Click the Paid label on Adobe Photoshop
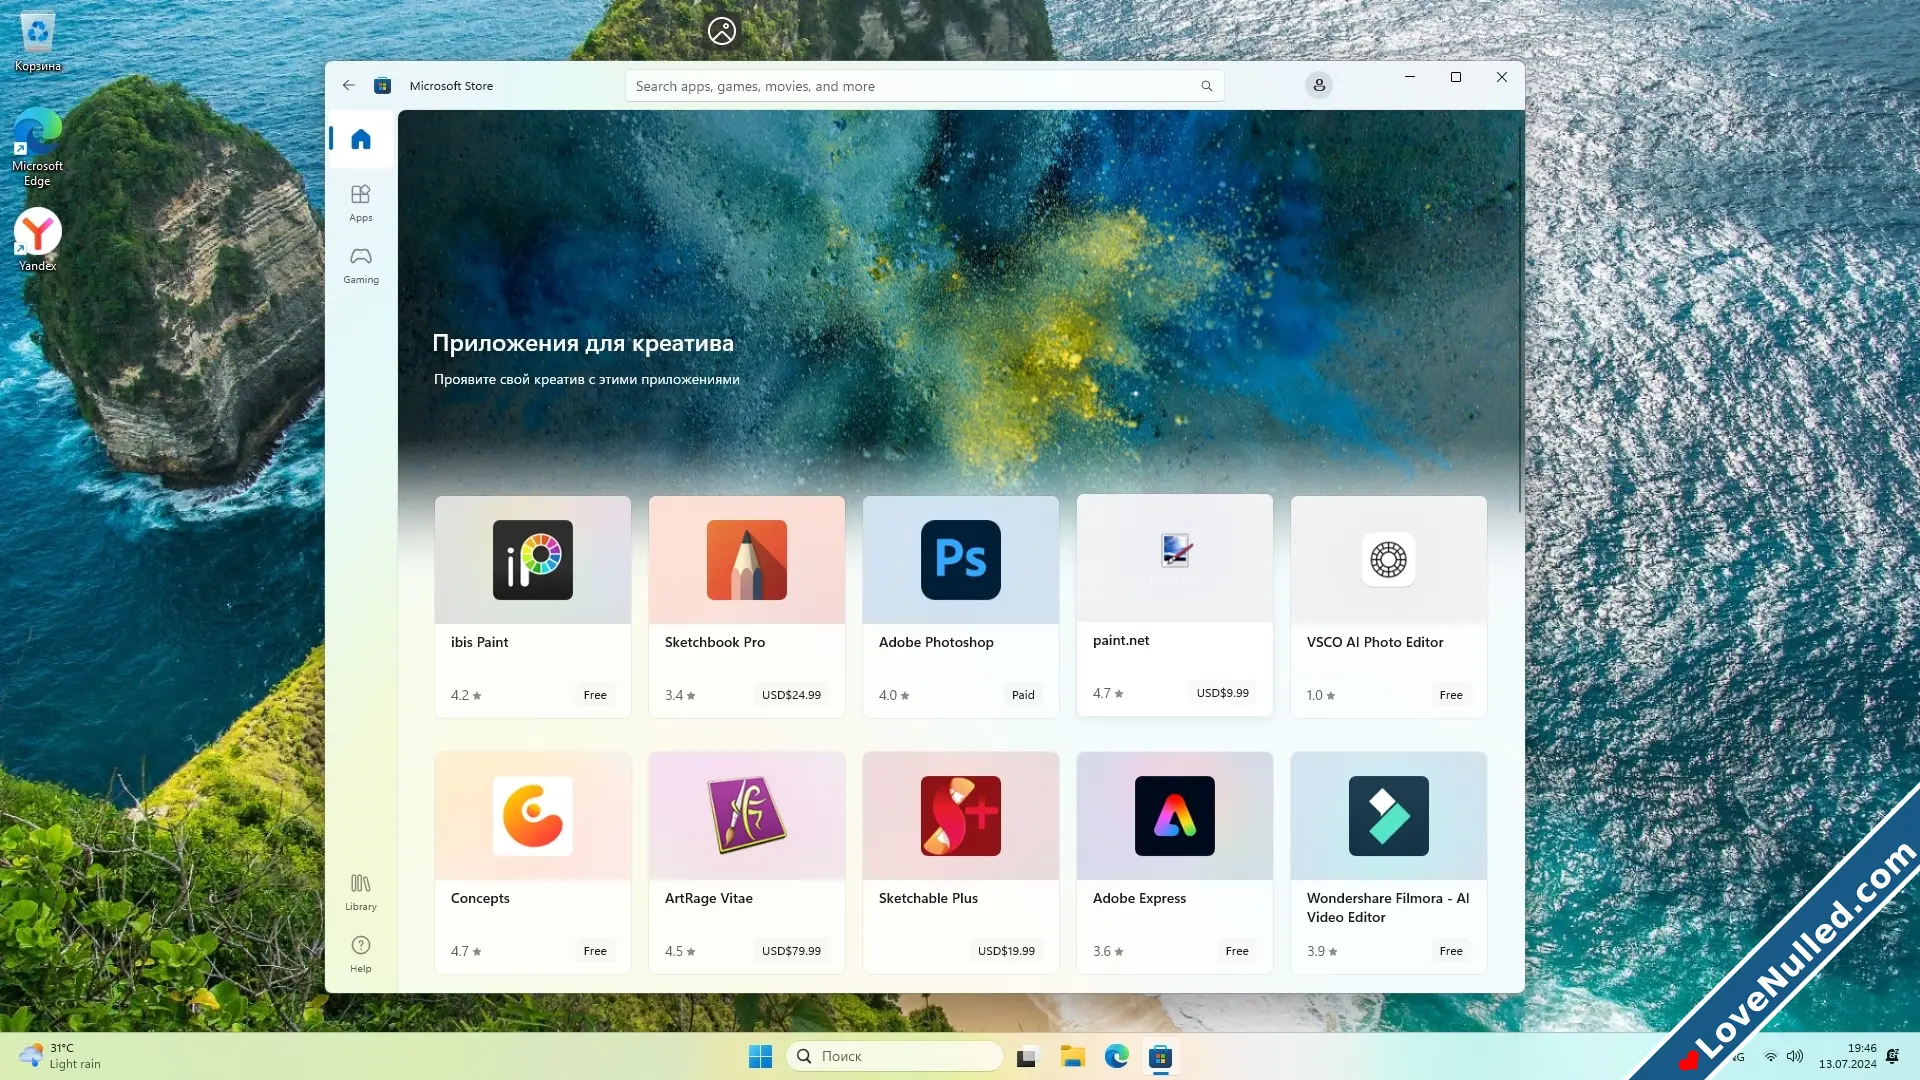1920x1080 pixels. [1023, 695]
